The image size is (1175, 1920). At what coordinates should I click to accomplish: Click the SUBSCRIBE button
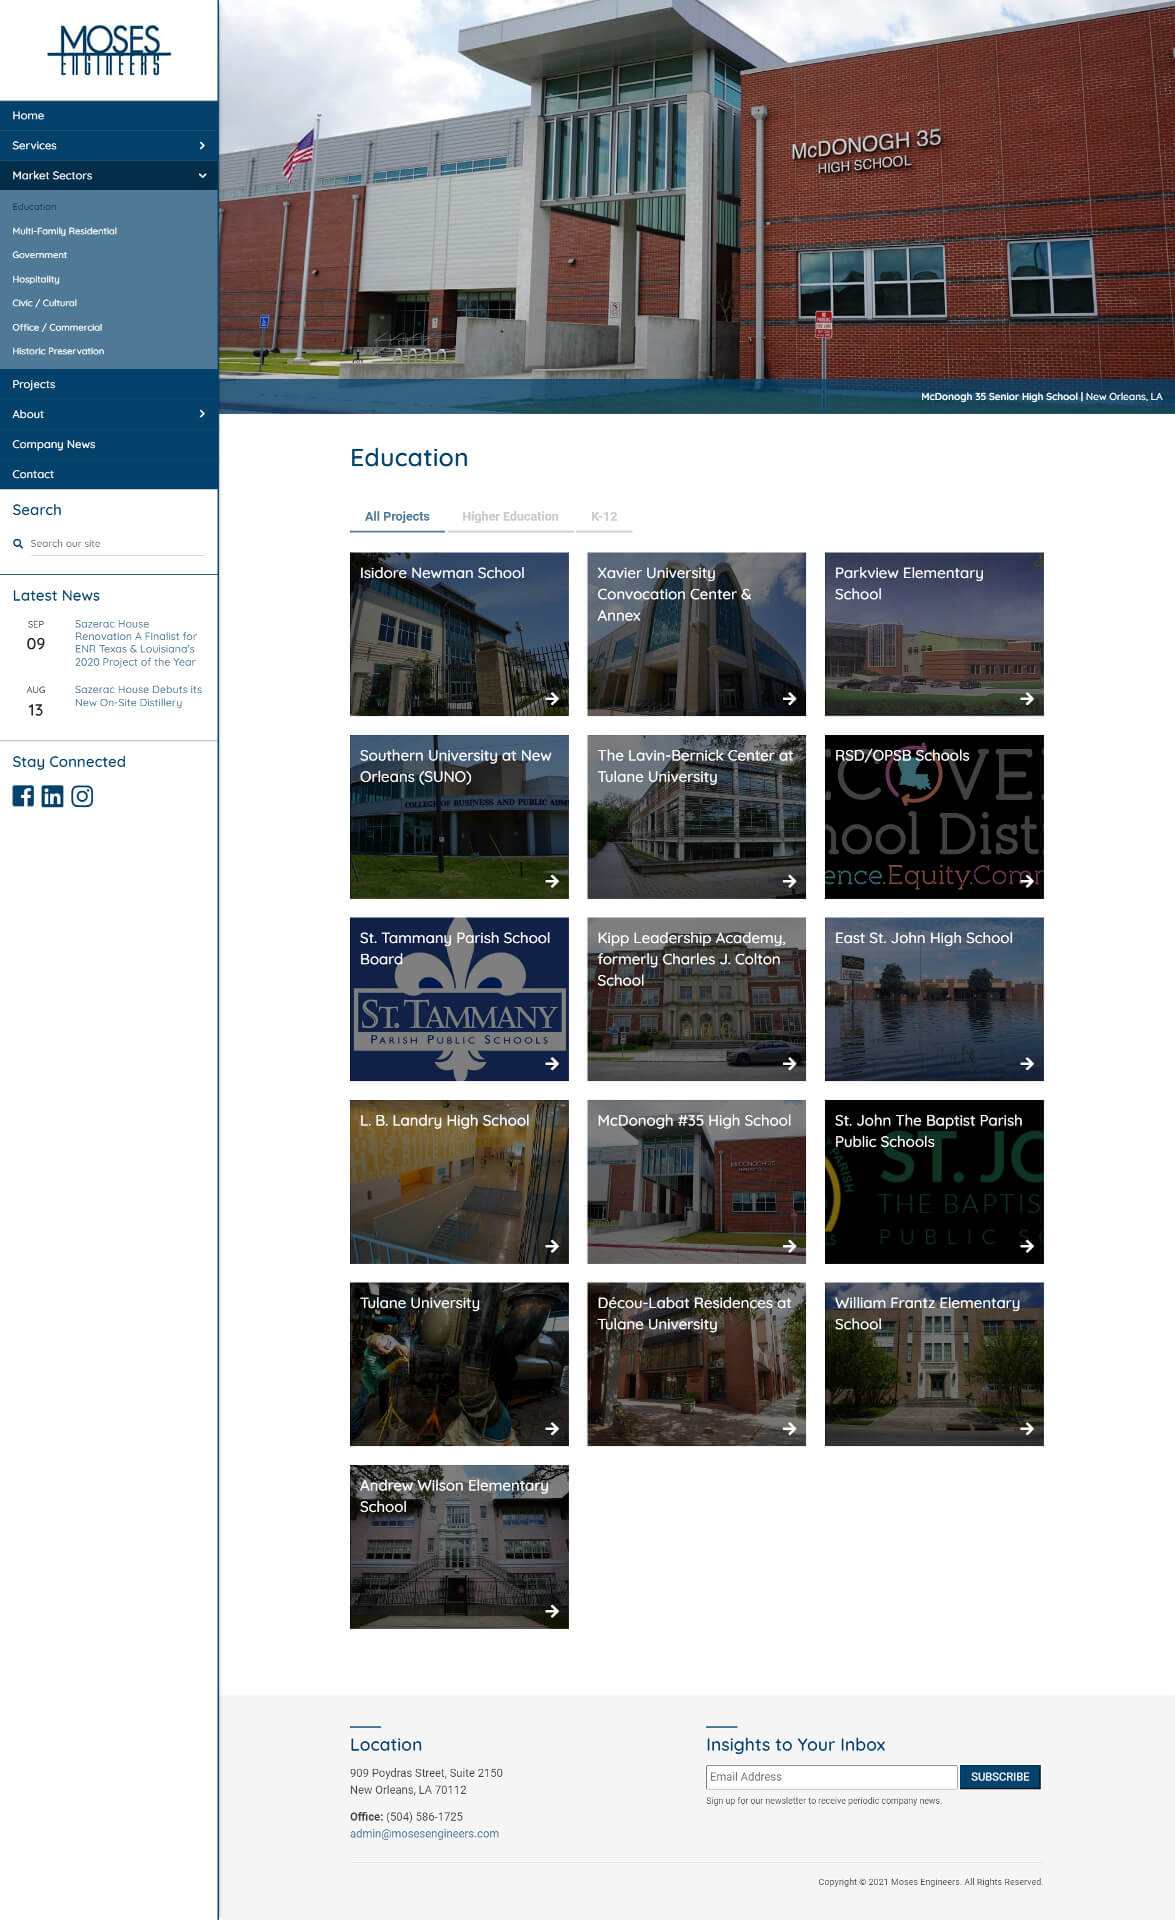click(1000, 1777)
